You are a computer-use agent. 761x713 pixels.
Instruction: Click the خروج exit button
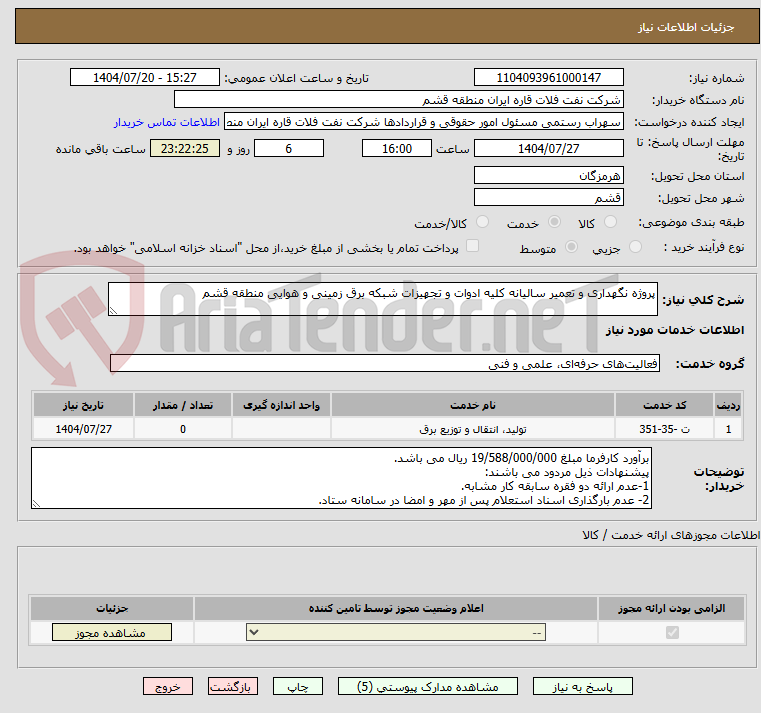(x=167, y=687)
